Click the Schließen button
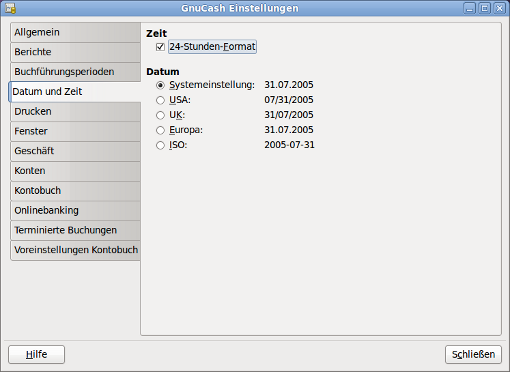This screenshot has width=510, height=372. point(473,354)
